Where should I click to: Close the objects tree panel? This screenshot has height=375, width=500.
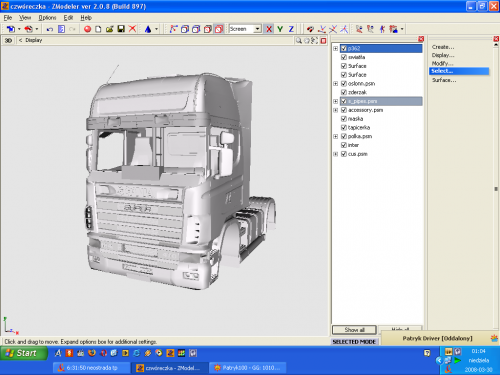click(x=421, y=39)
